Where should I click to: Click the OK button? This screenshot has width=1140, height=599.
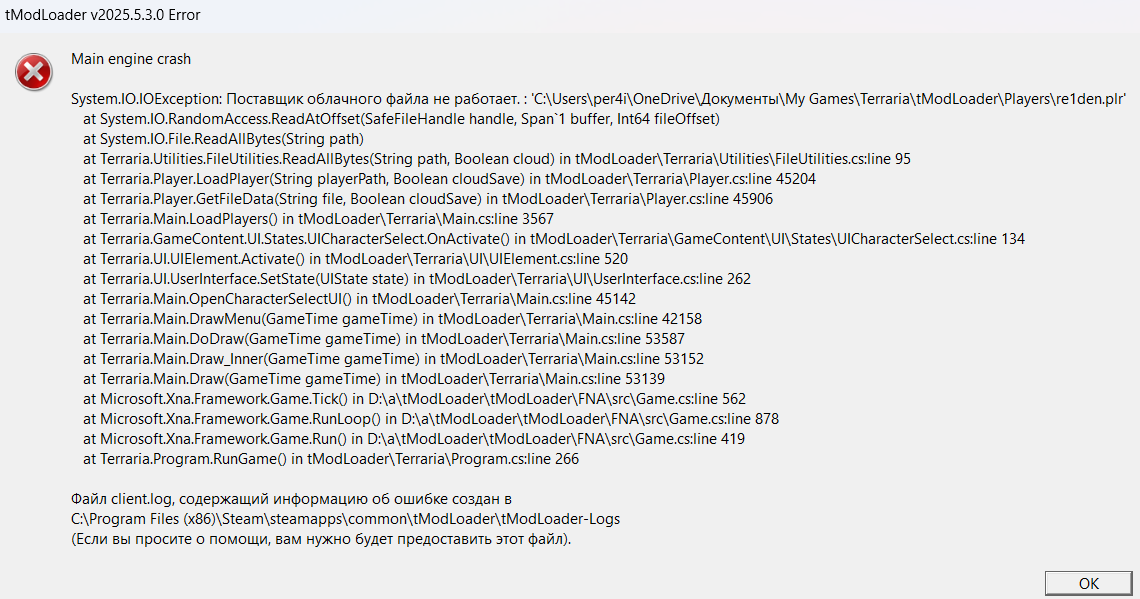pyautogui.click(x=1089, y=583)
